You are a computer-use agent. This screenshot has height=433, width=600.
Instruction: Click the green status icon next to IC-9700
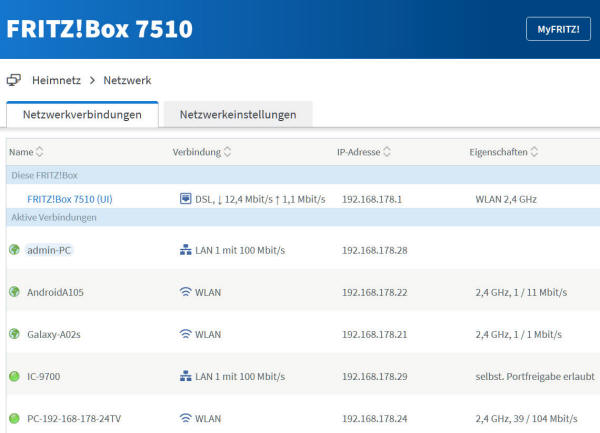coord(14,376)
